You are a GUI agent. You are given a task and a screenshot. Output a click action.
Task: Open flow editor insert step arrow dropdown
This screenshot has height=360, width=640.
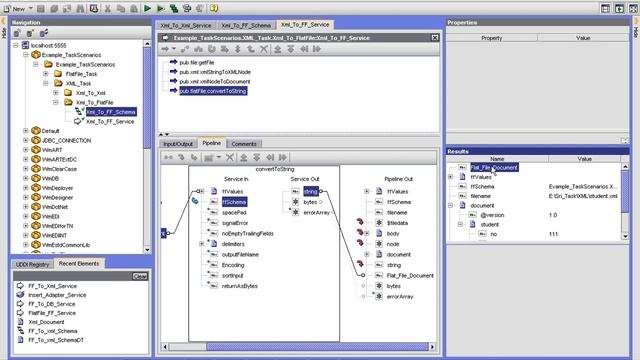pyautogui.click(x=174, y=49)
